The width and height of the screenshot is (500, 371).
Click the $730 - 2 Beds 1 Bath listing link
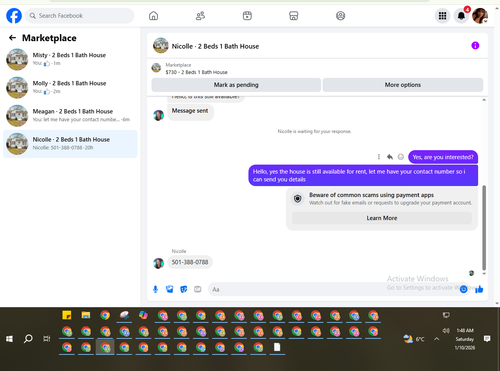[197, 72]
